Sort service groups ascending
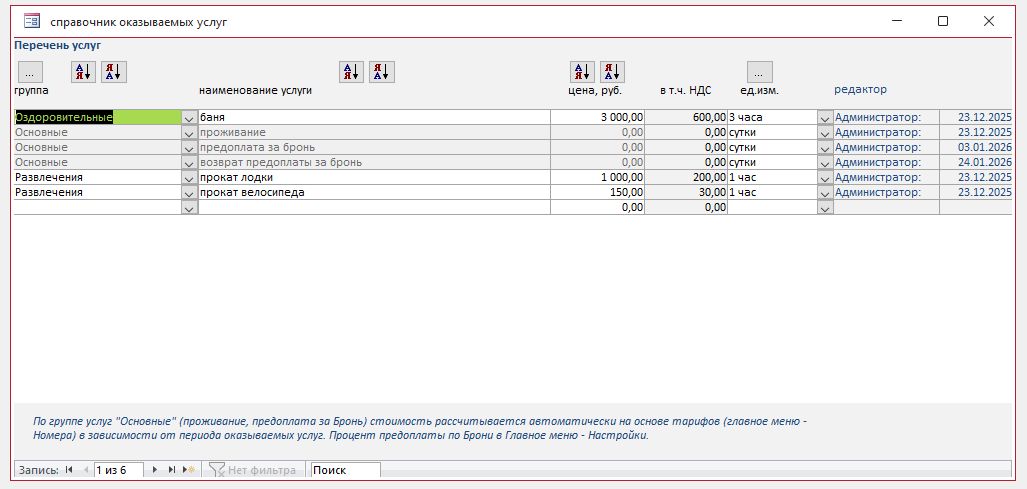 83,72
